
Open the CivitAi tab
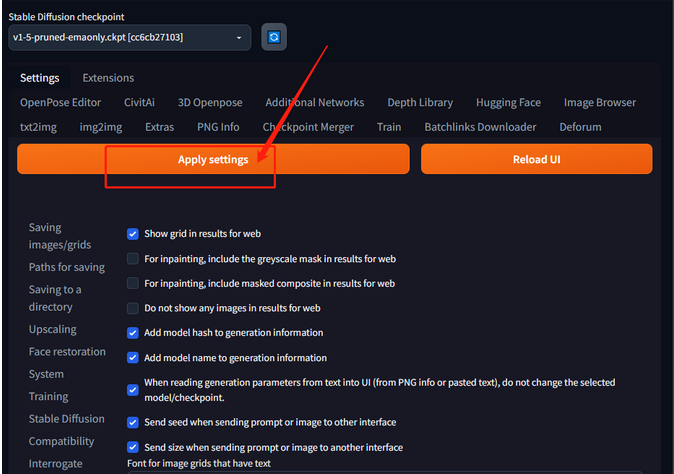[x=139, y=102]
